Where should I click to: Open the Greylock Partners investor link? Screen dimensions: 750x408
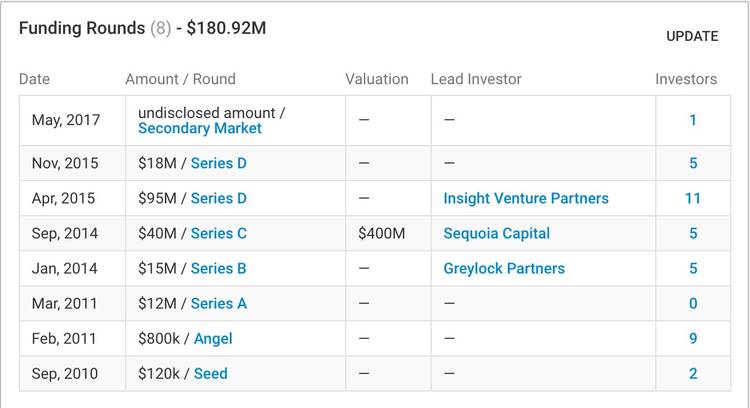coord(504,268)
